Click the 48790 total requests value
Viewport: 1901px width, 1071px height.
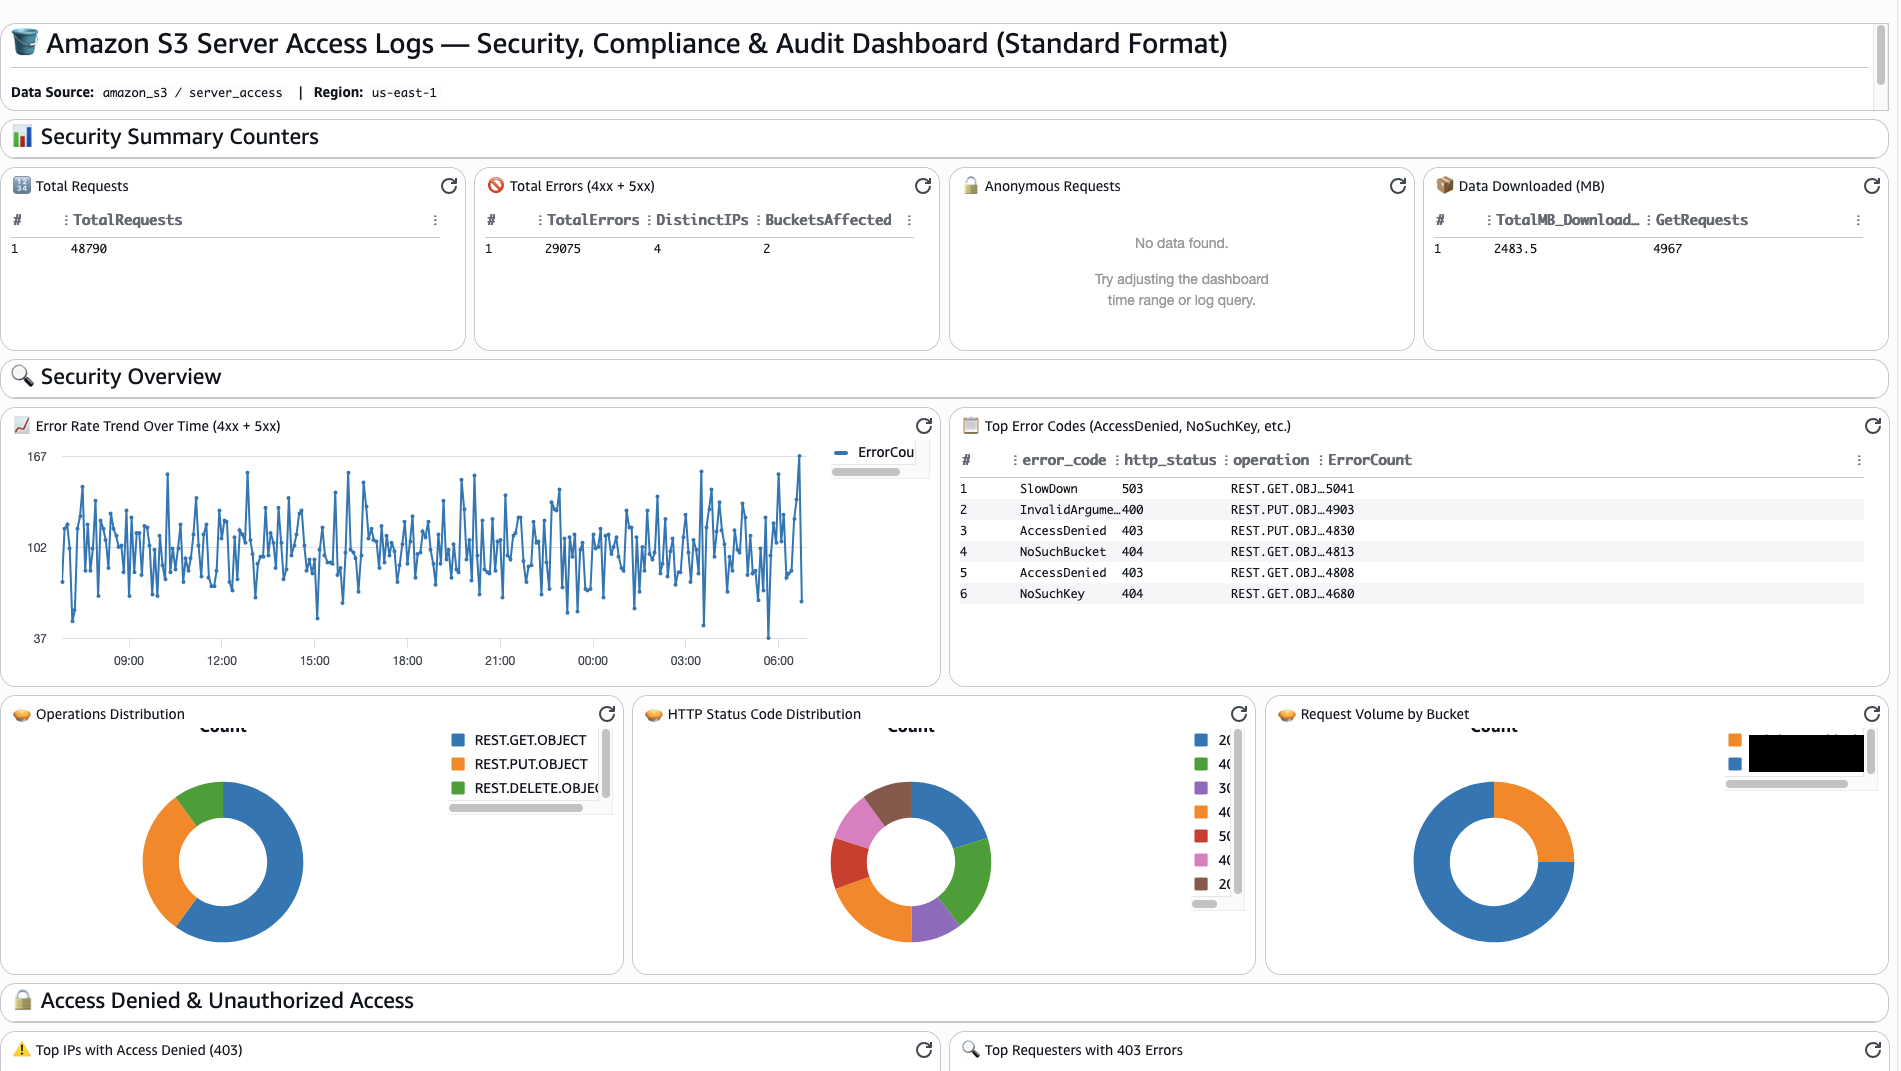(89, 249)
